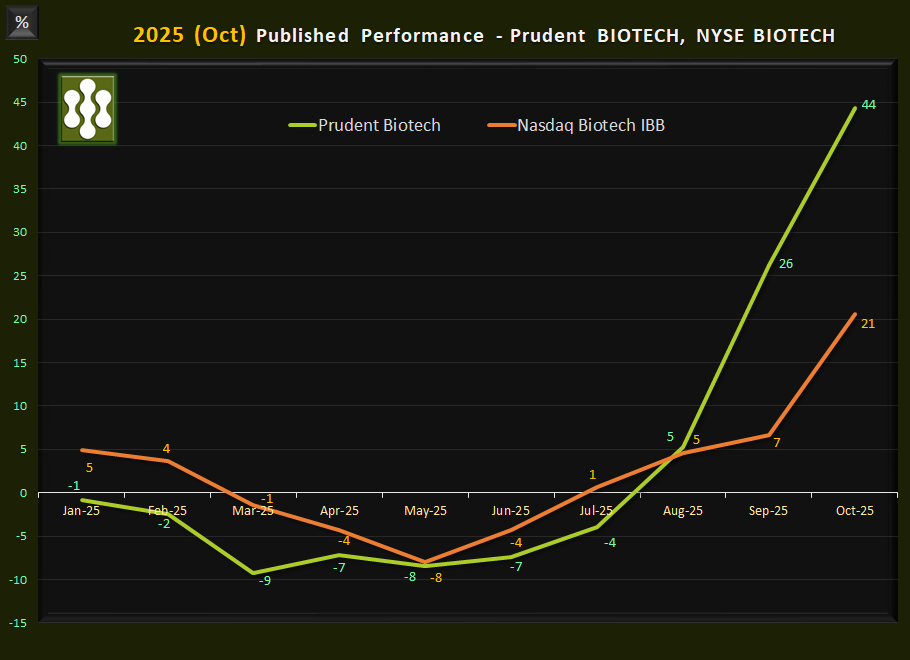This screenshot has height=660, width=910.
Task: Select the 44 peak data label
Action: [x=868, y=103]
